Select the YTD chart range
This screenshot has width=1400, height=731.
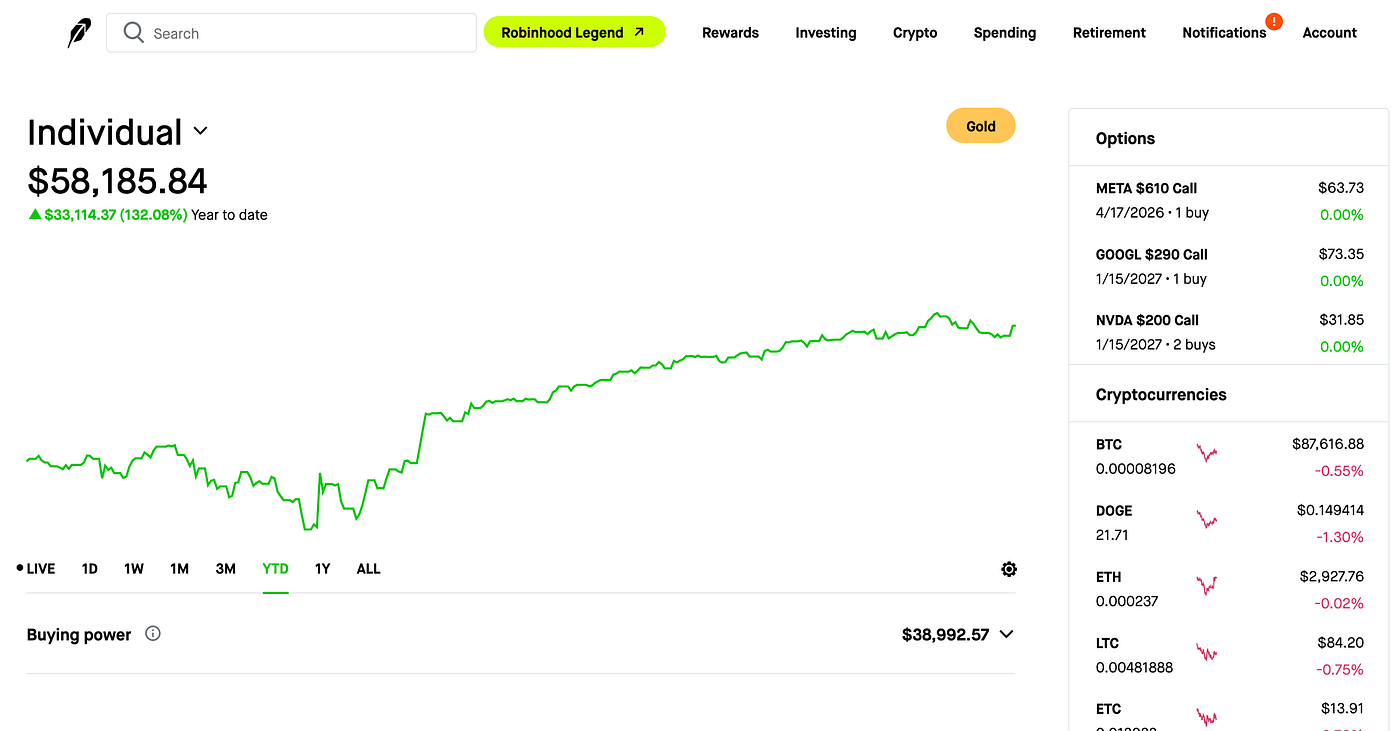click(275, 569)
